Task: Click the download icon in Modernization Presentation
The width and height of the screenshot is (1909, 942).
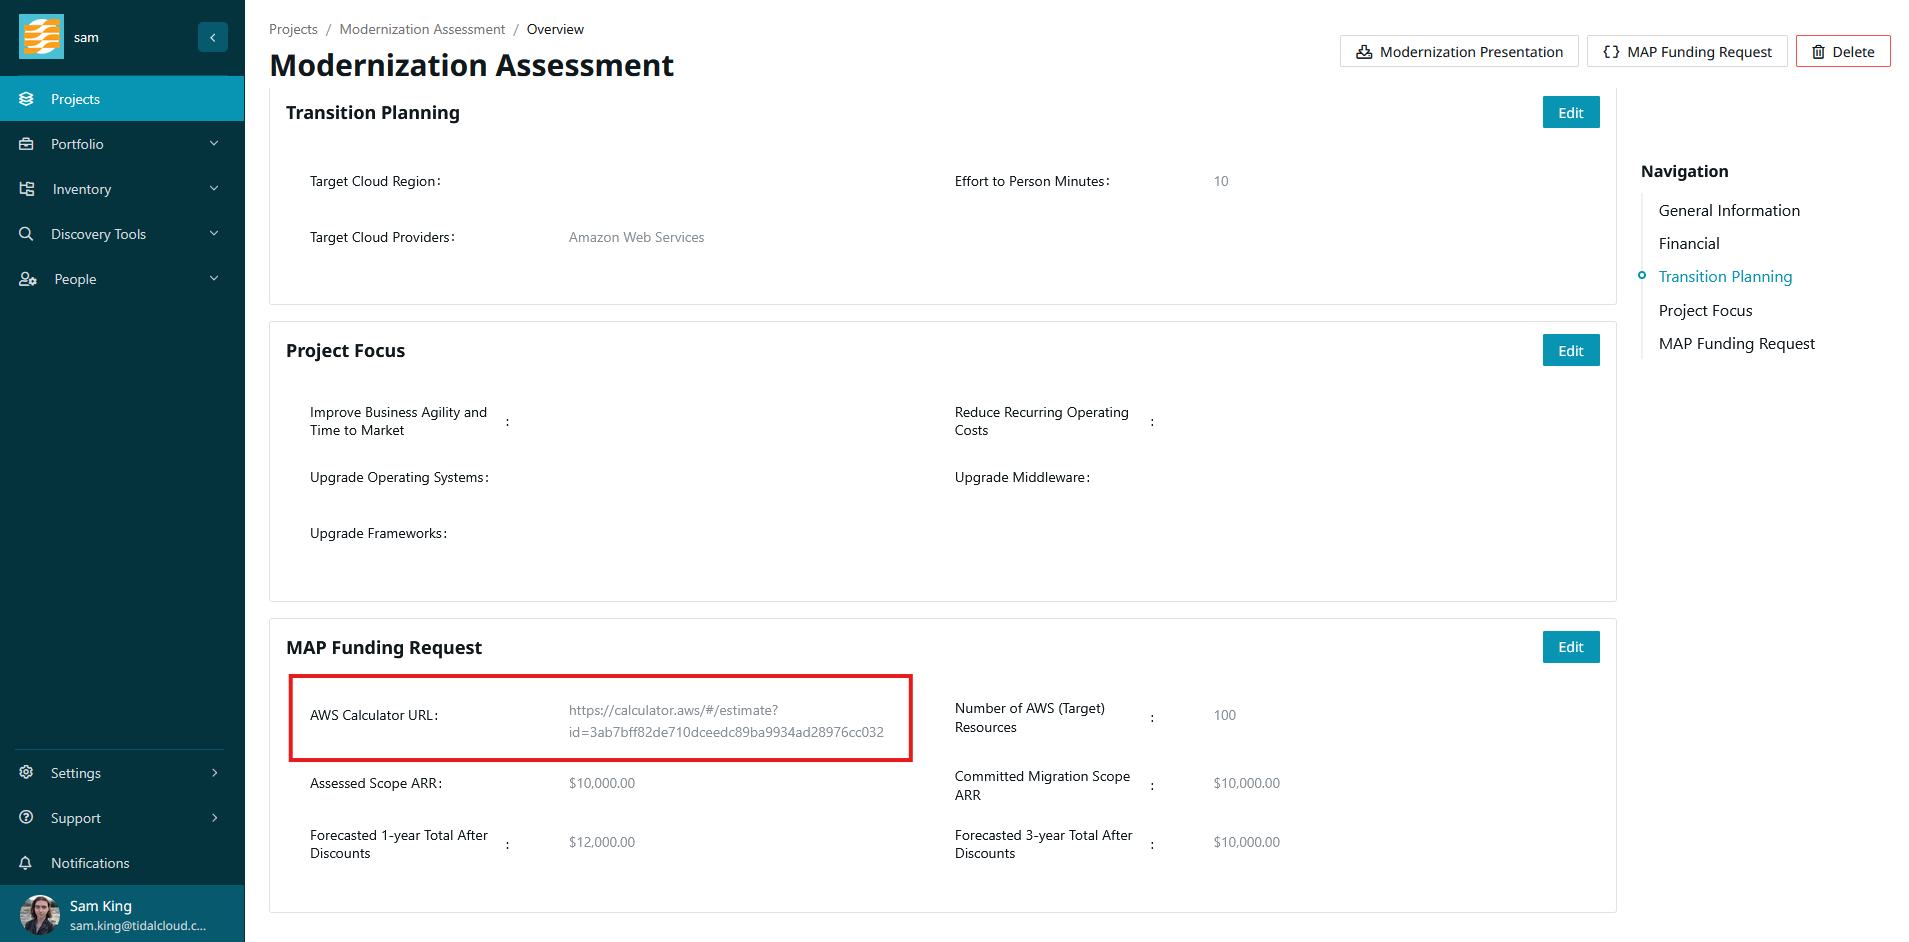Action: coord(1364,52)
